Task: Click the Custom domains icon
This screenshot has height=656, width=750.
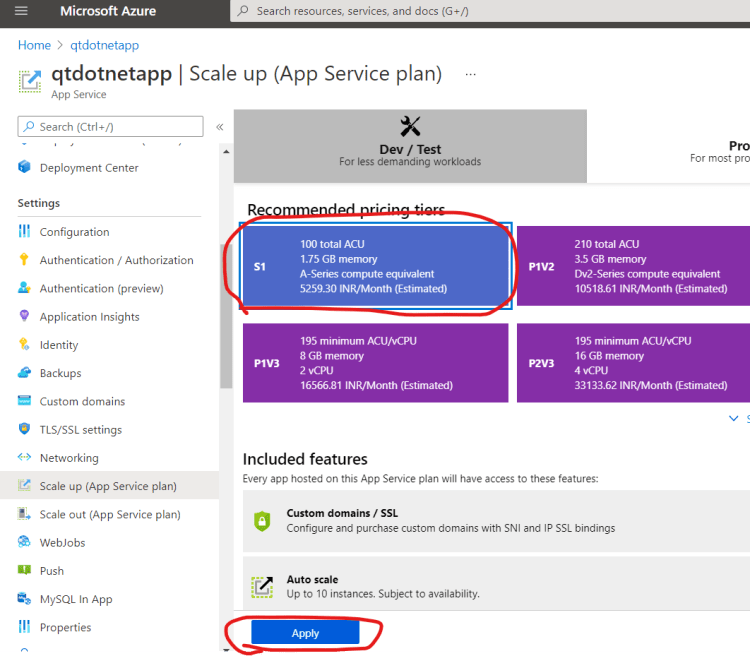Action: point(24,400)
